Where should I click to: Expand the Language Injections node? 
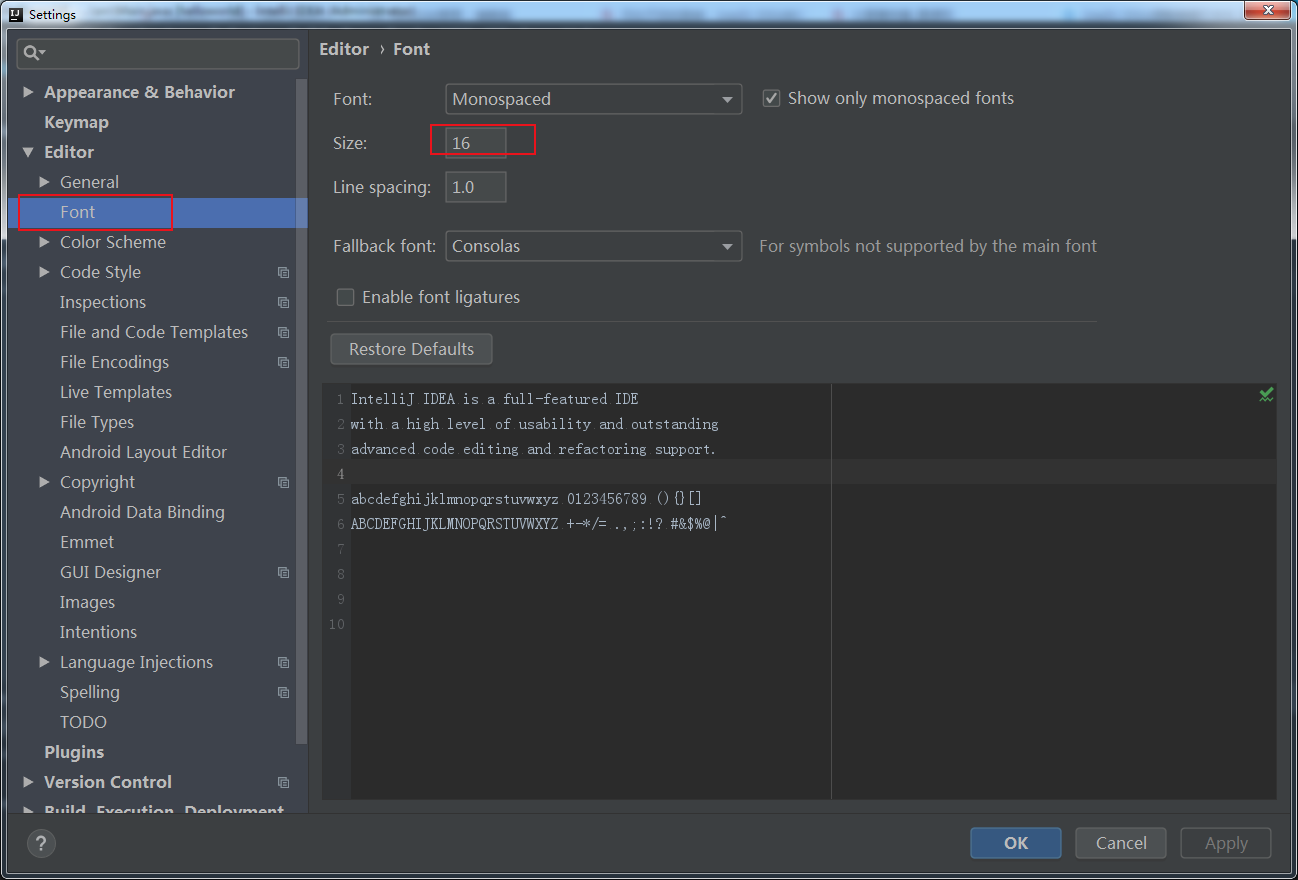pyautogui.click(x=44, y=662)
